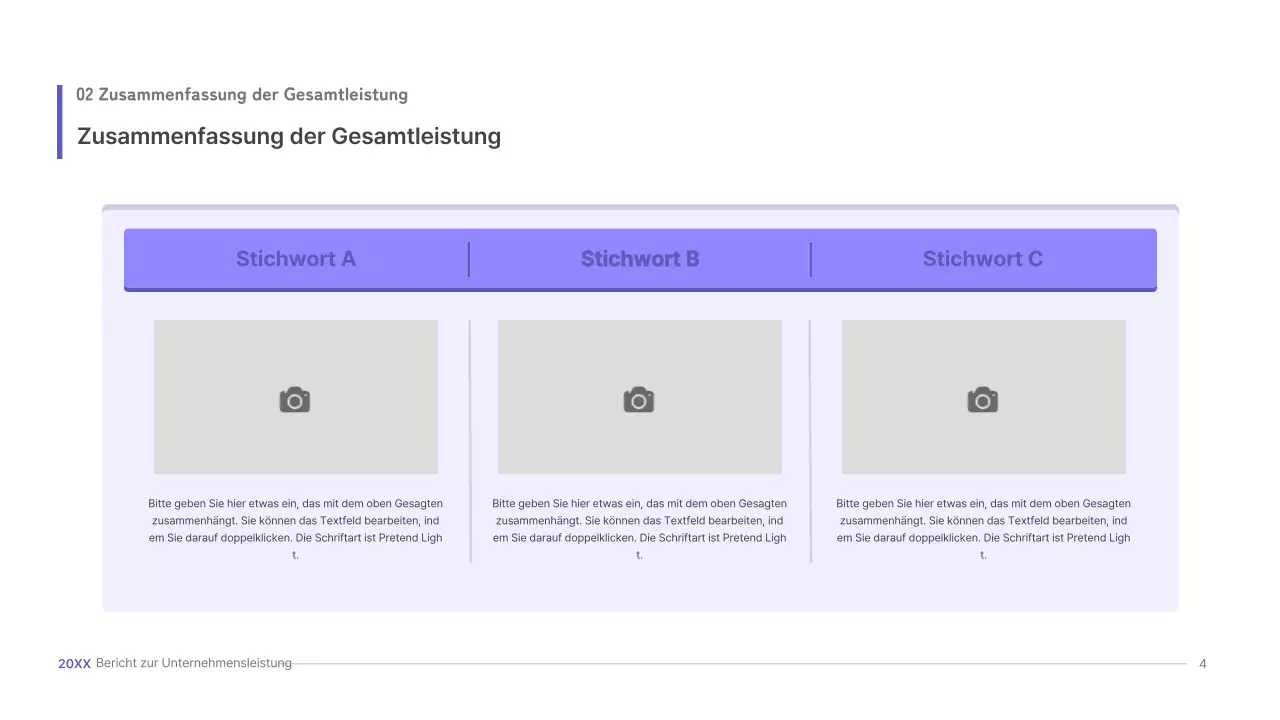
Task: Select the placeholder text under Stichwort A
Action: (295, 528)
